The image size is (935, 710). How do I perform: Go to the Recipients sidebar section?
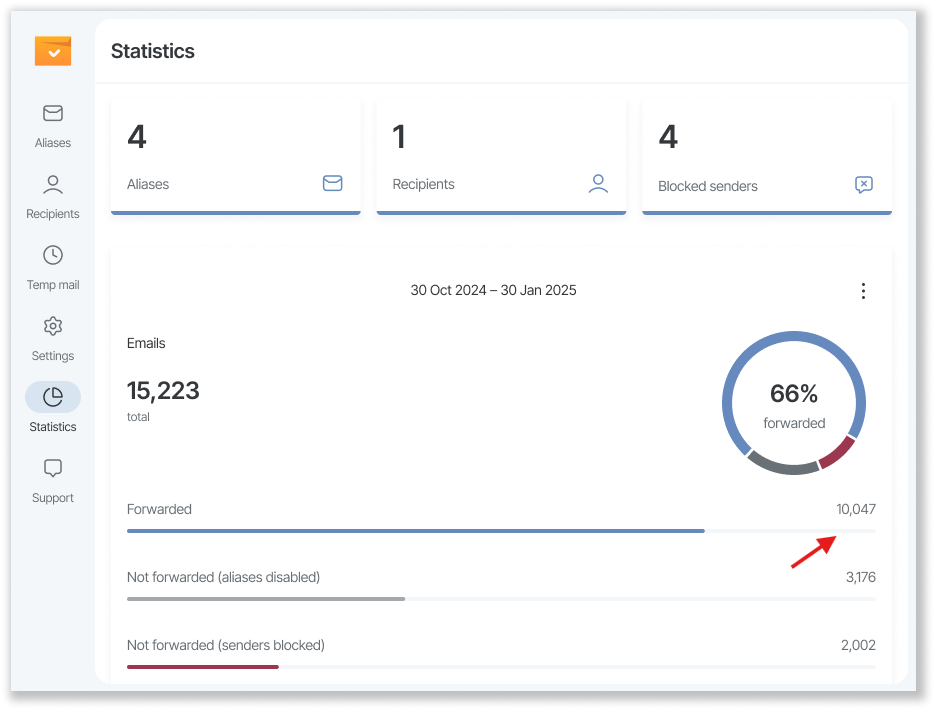coord(52,197)
